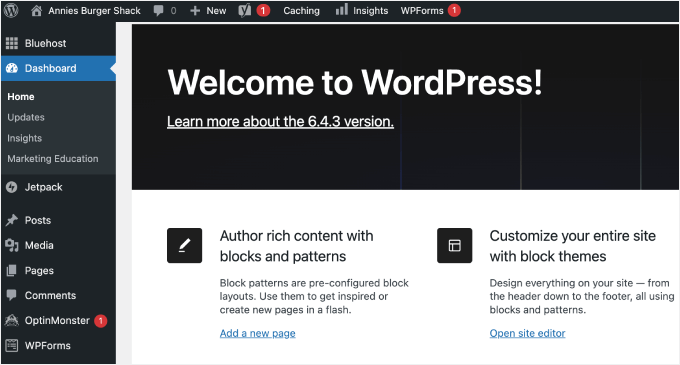Click the Insights bar chart icon in admin bar

click(x=342, y=10)
